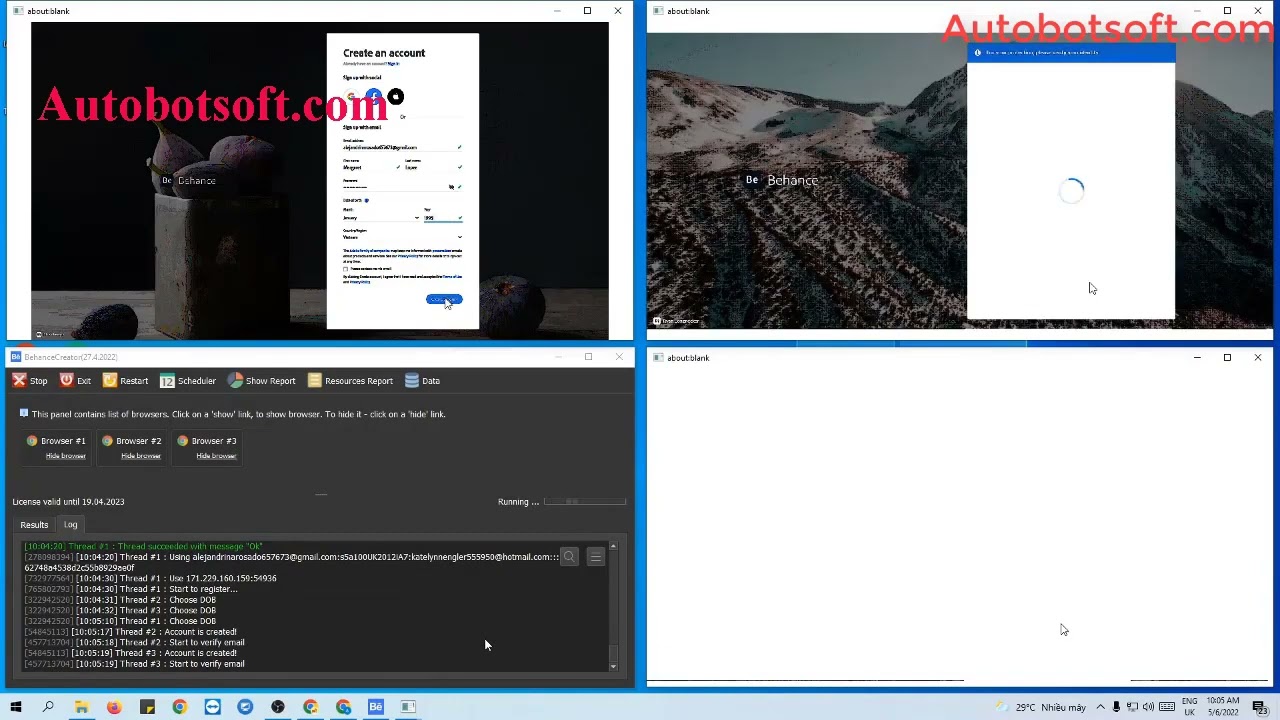The height and width of the screenshot is (720, 1280).
Task: Open the Scheduler
Action: pyautogui.click(x=188, y=380)
